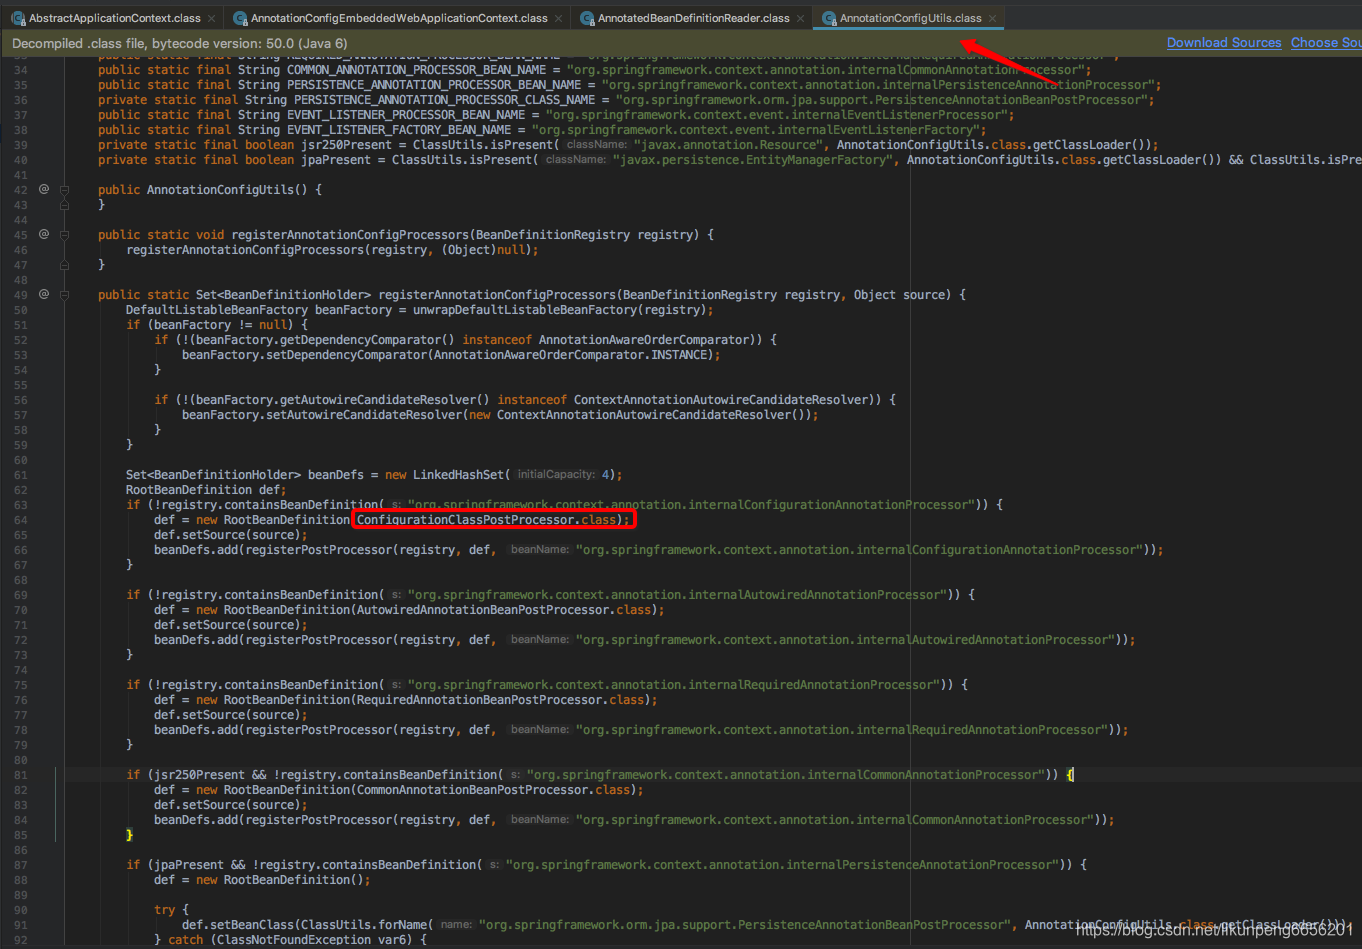Click internalRequiredAnnotationProcessor string on line 78
Viewport: 1362px width, 949px height.
click(x=842, y=730)
